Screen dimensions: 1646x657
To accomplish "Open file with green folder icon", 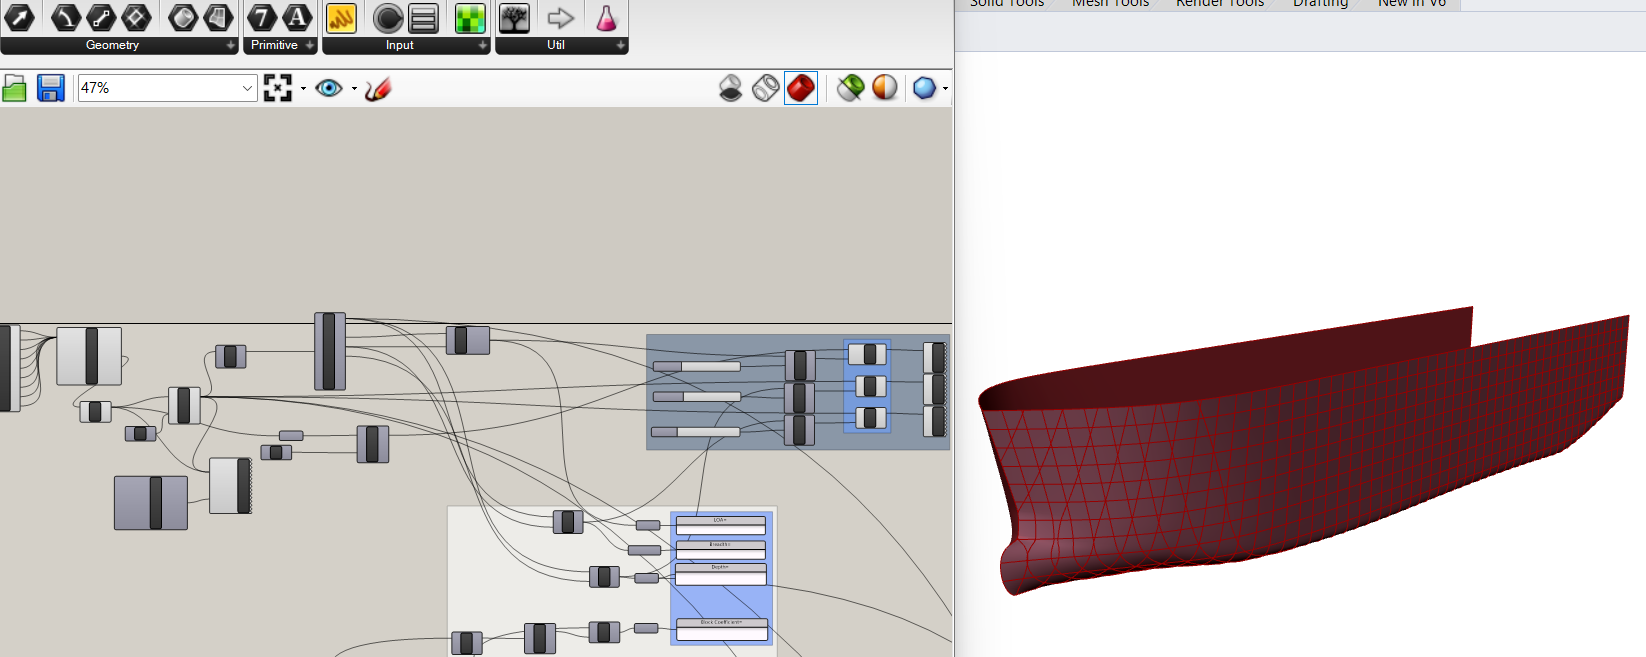I will [14, 89].
